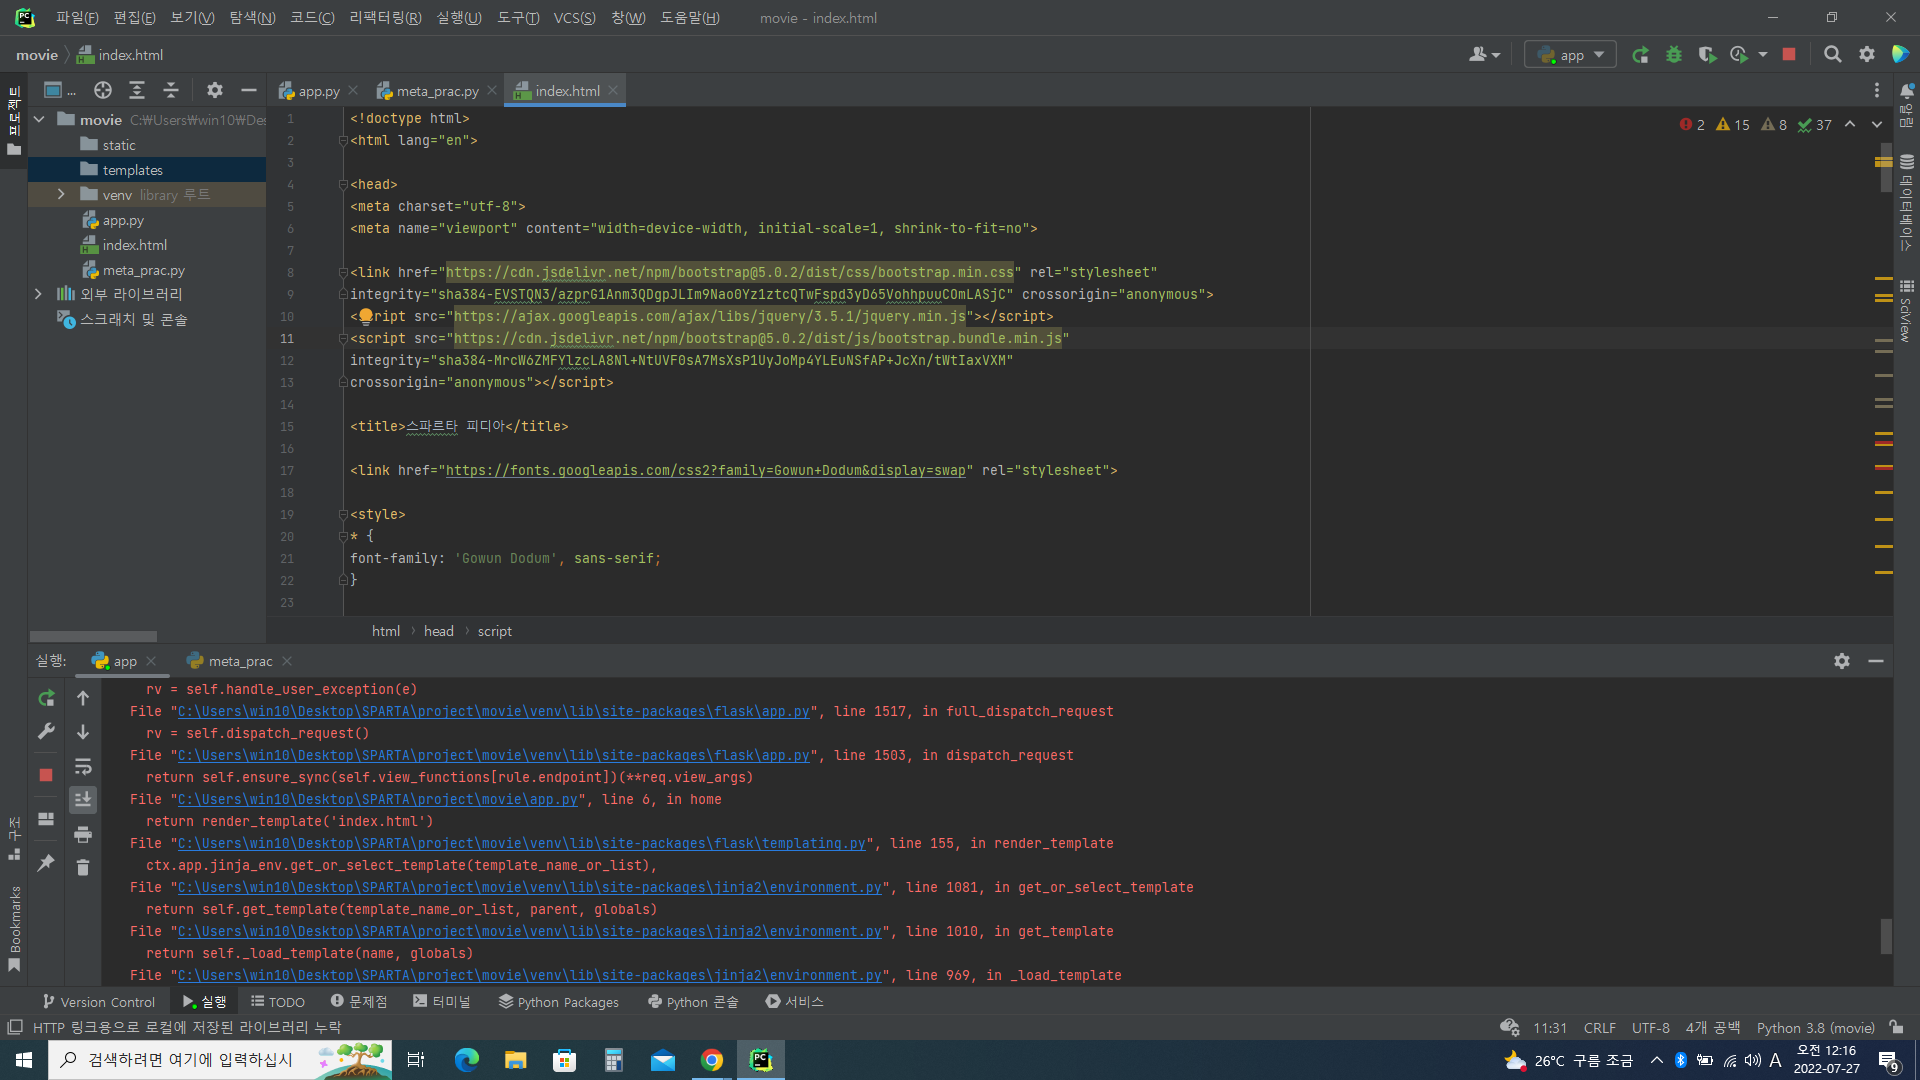Collapse the movie project root
1920x1080 pixels.
click(40, 120)
